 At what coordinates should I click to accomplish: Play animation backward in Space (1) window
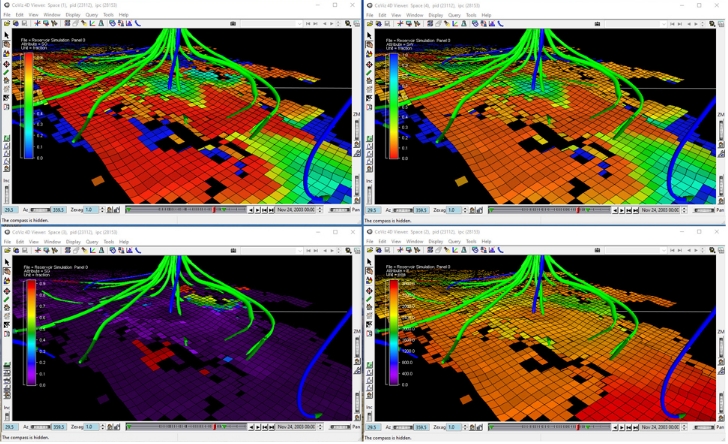(251, 210)
